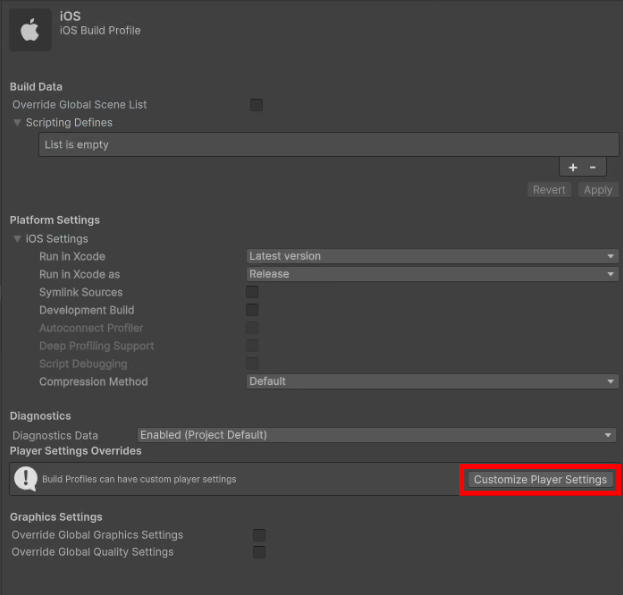The height and width of the screenshot is (595, 623).
Task: Click the Apple iOS platform icon
Action: click(x=30, y=30)
